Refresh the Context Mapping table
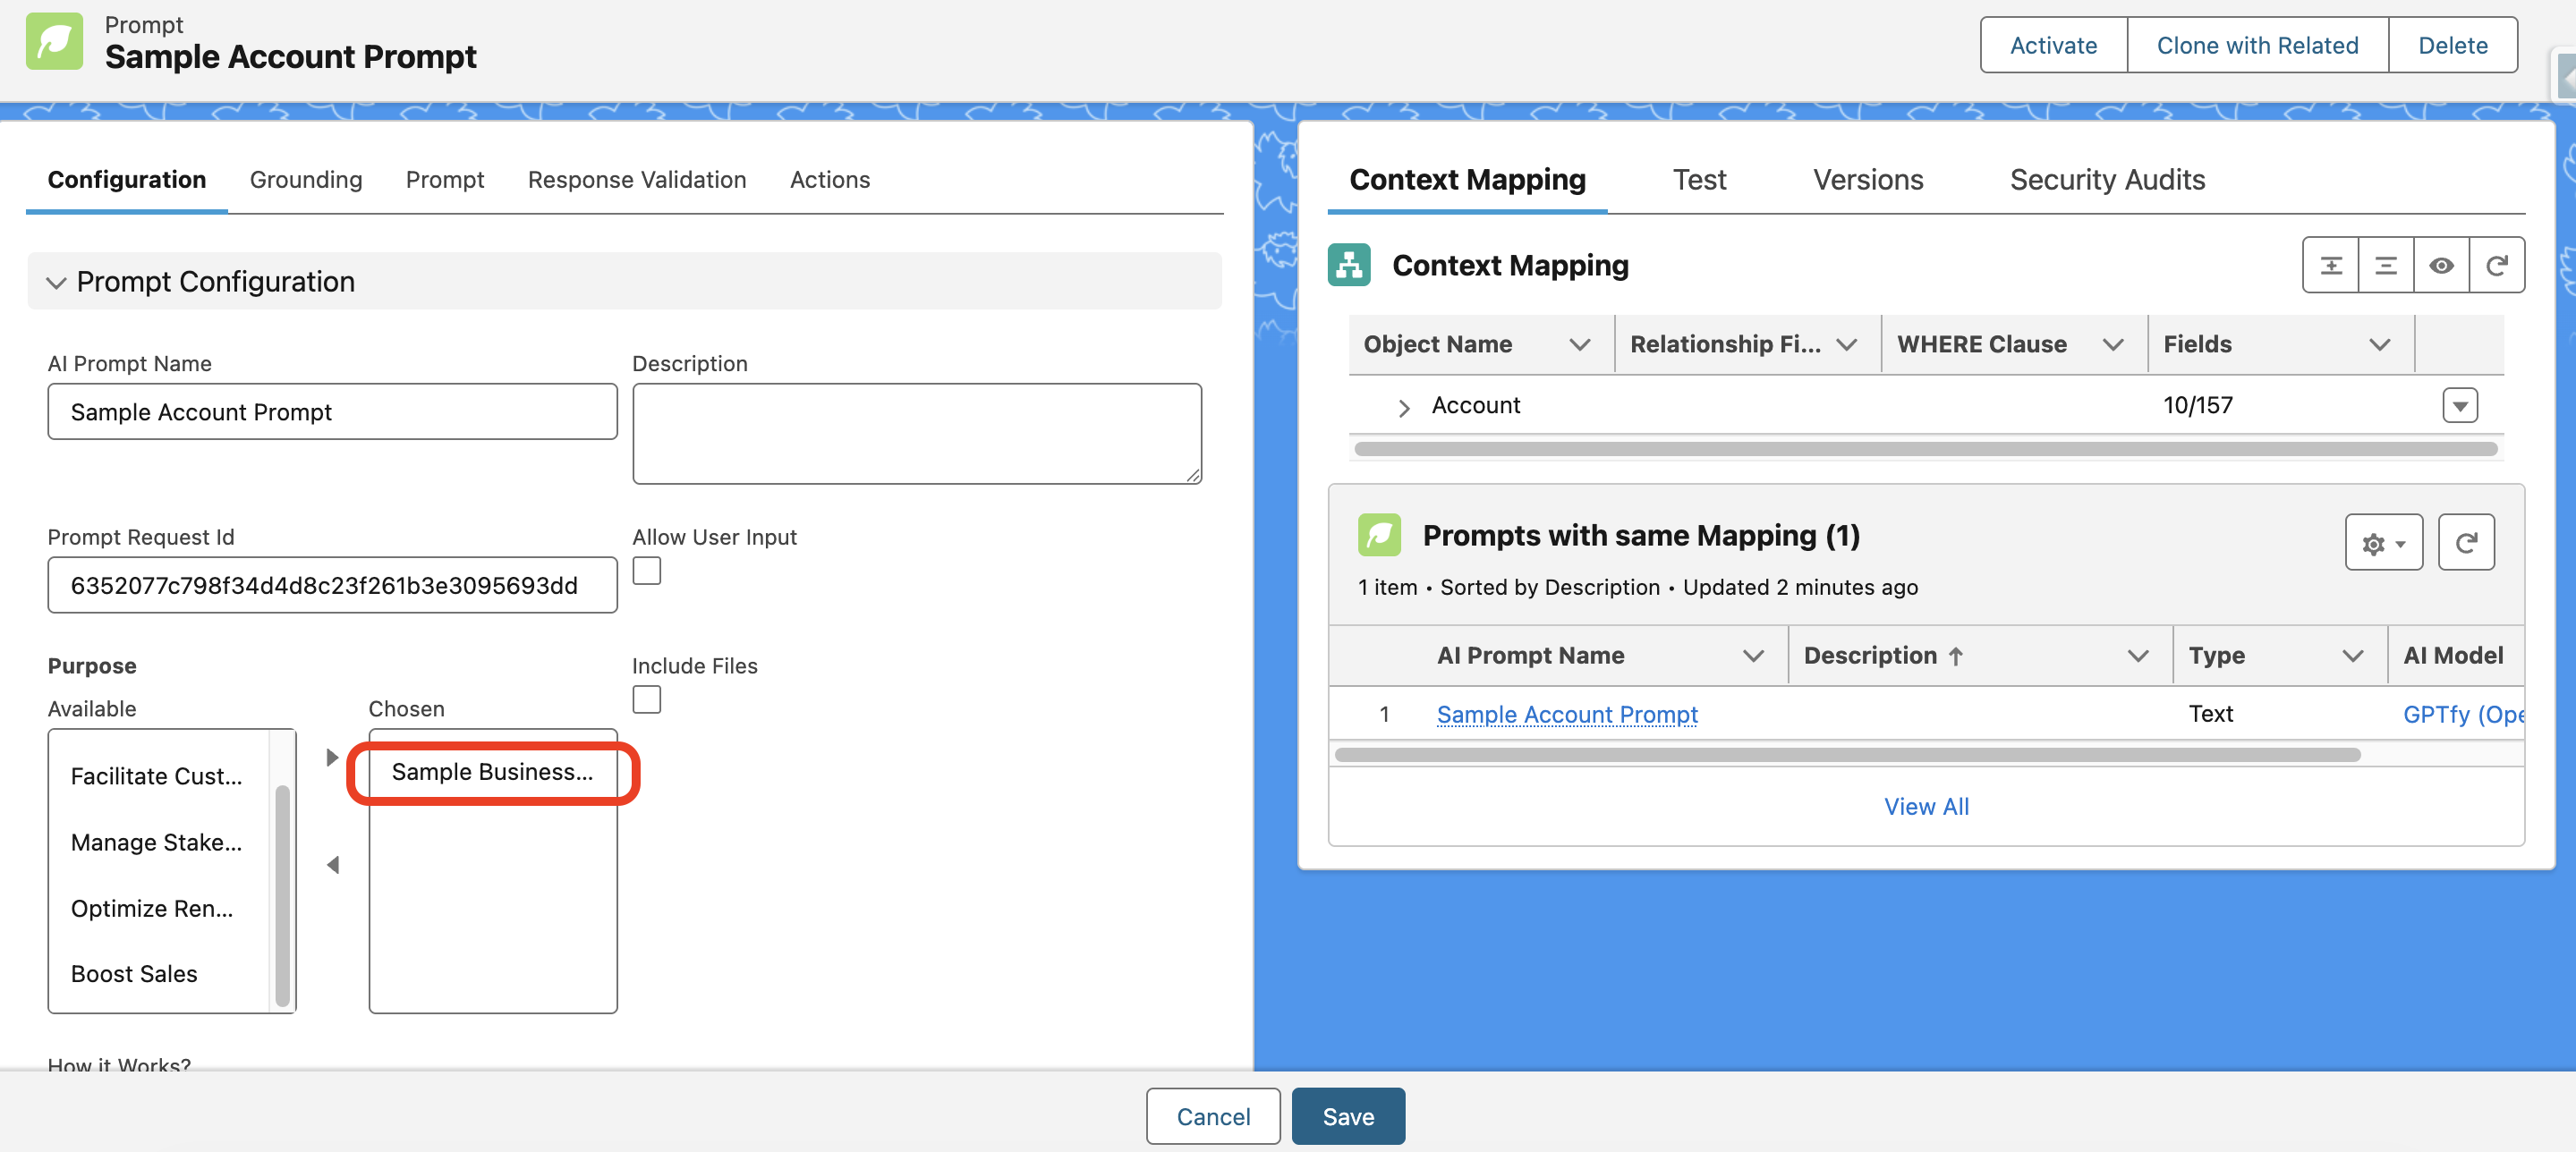 click(x=2496, y=265)
